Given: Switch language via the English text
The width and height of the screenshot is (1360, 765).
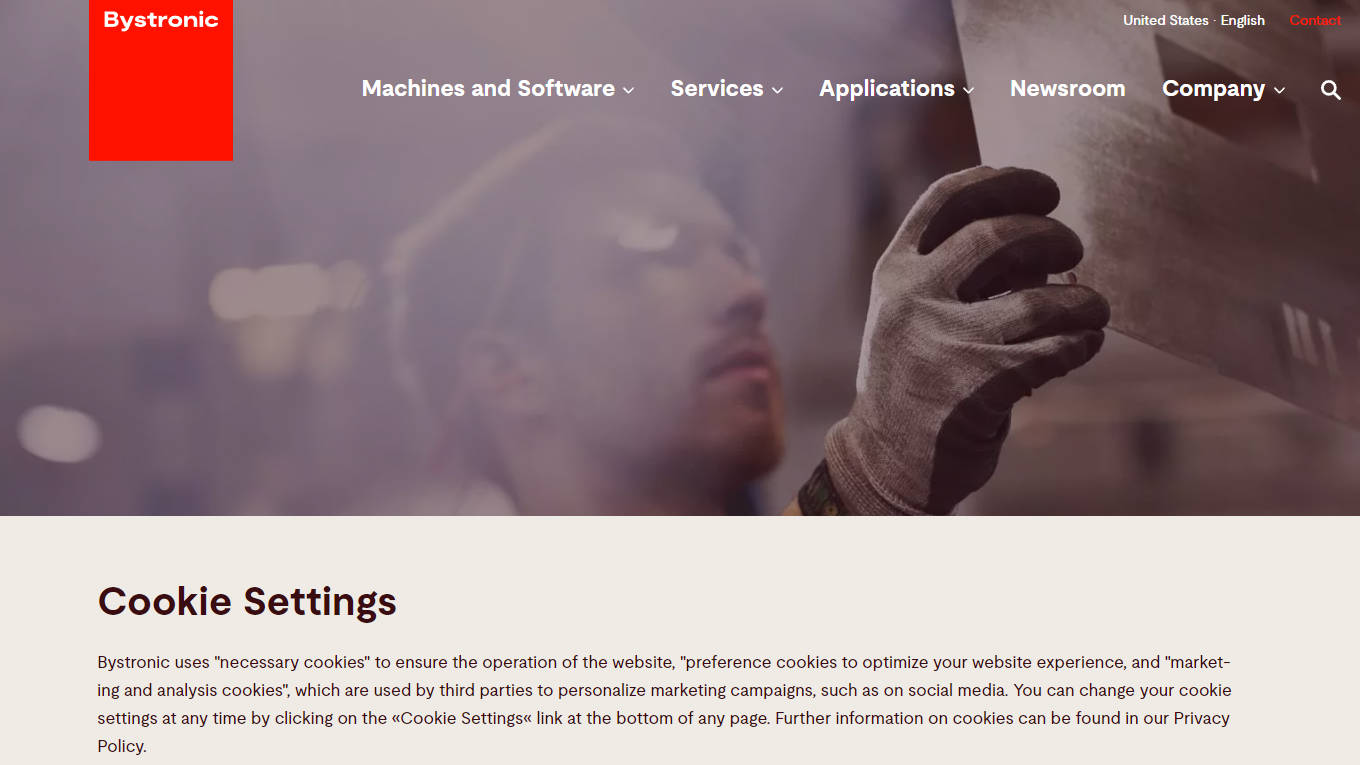Looking at the screenshot, I should [1243, 20].
